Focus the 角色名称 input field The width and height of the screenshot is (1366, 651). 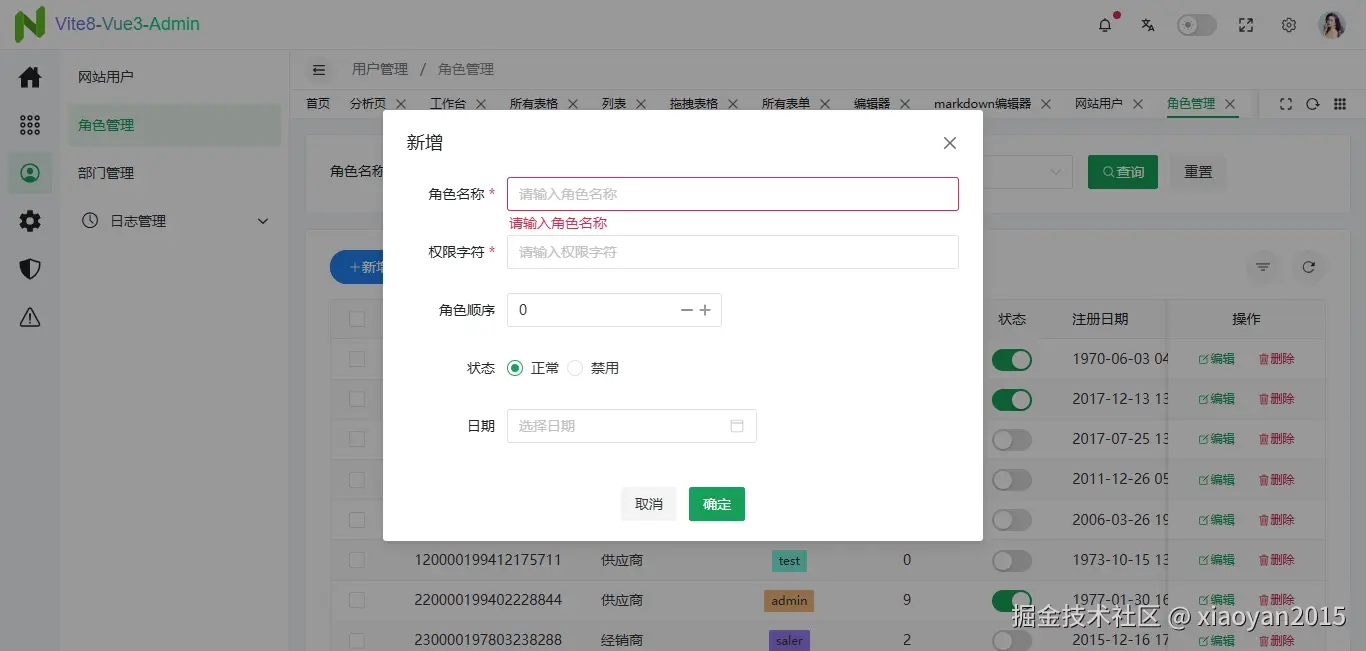pos(733,194)
